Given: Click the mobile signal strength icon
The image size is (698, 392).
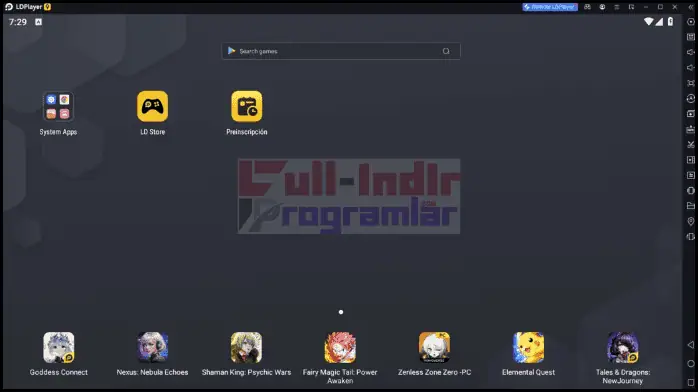Looking at the screenshot, I should [659, 22].
